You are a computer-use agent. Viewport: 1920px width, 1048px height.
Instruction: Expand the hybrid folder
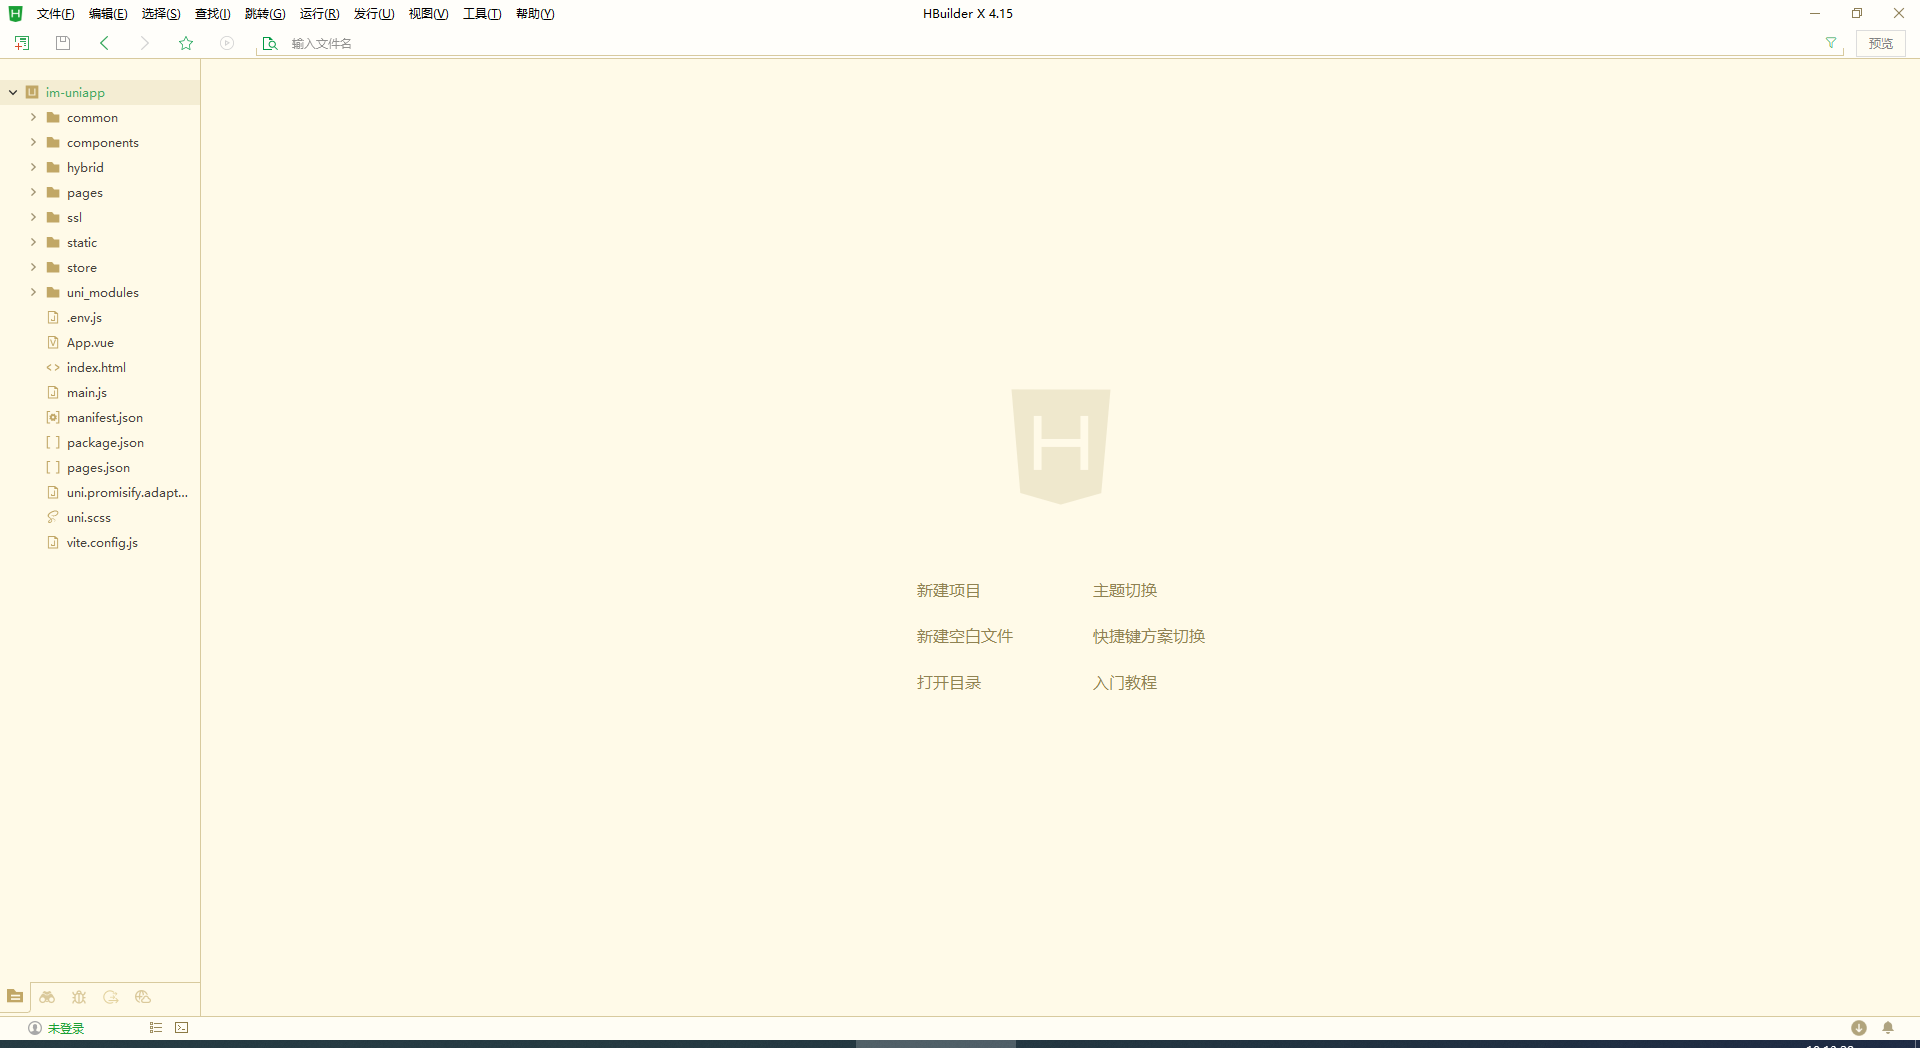pos(33,167)
